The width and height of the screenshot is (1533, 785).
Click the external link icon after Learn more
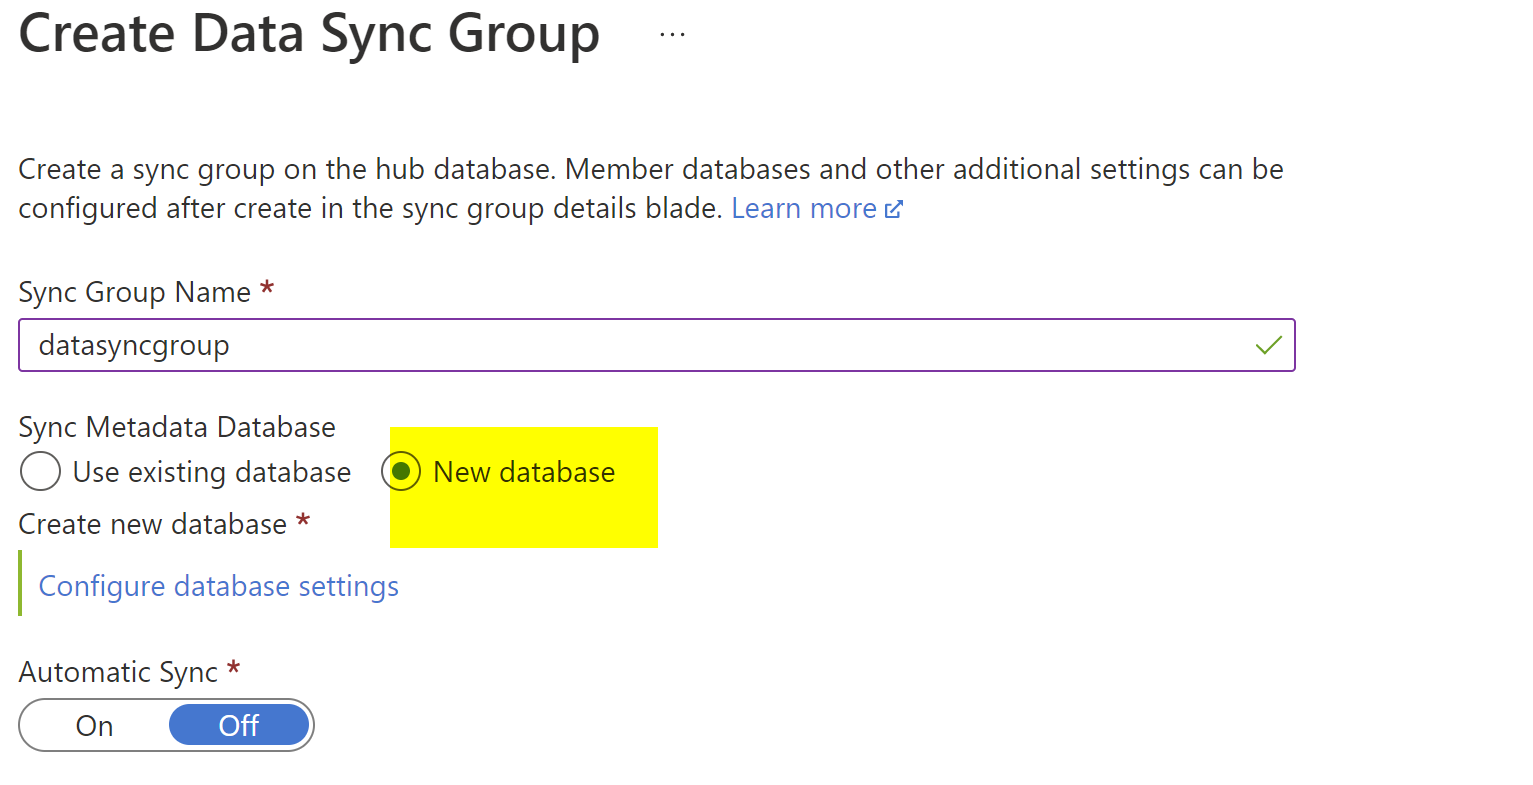click(x=894, y=209)
